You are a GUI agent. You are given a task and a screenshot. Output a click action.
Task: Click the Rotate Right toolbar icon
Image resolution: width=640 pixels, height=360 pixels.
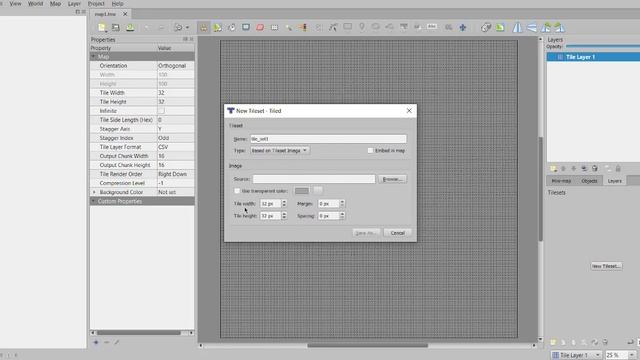coord(560,27)
